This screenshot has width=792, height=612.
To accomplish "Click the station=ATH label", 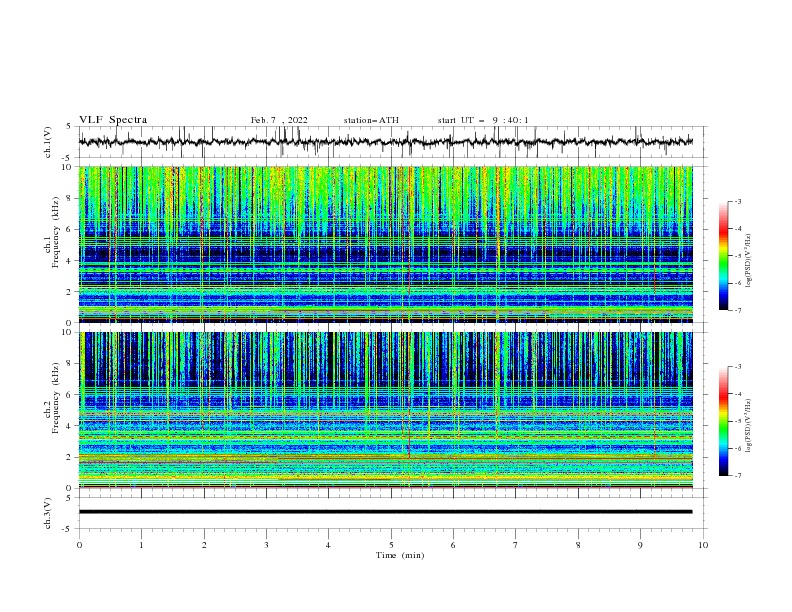I will tap(371, 120).
